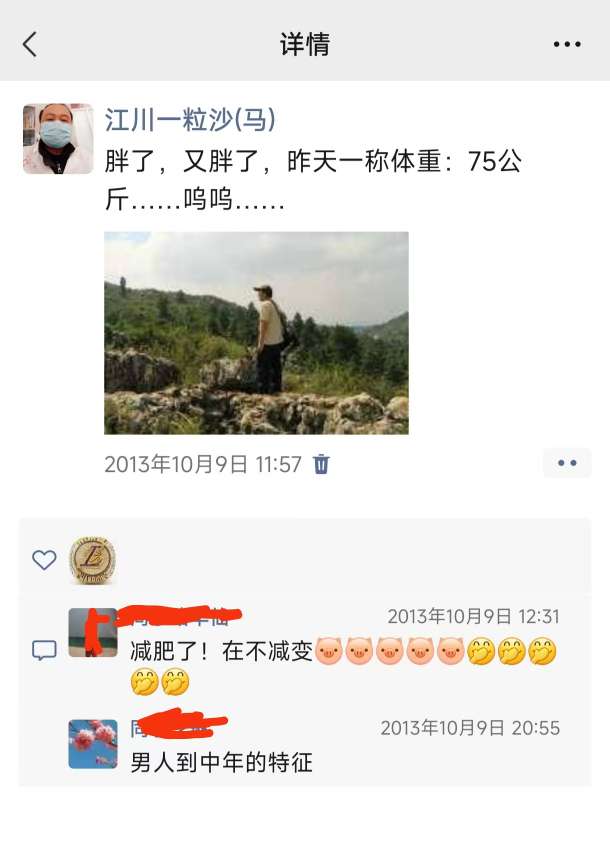Delete the post using trash icon

click(x=321, y=463)
